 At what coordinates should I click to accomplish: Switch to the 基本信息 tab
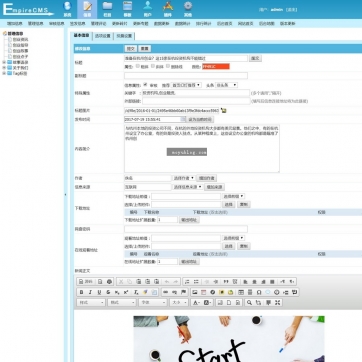[82, 35]
